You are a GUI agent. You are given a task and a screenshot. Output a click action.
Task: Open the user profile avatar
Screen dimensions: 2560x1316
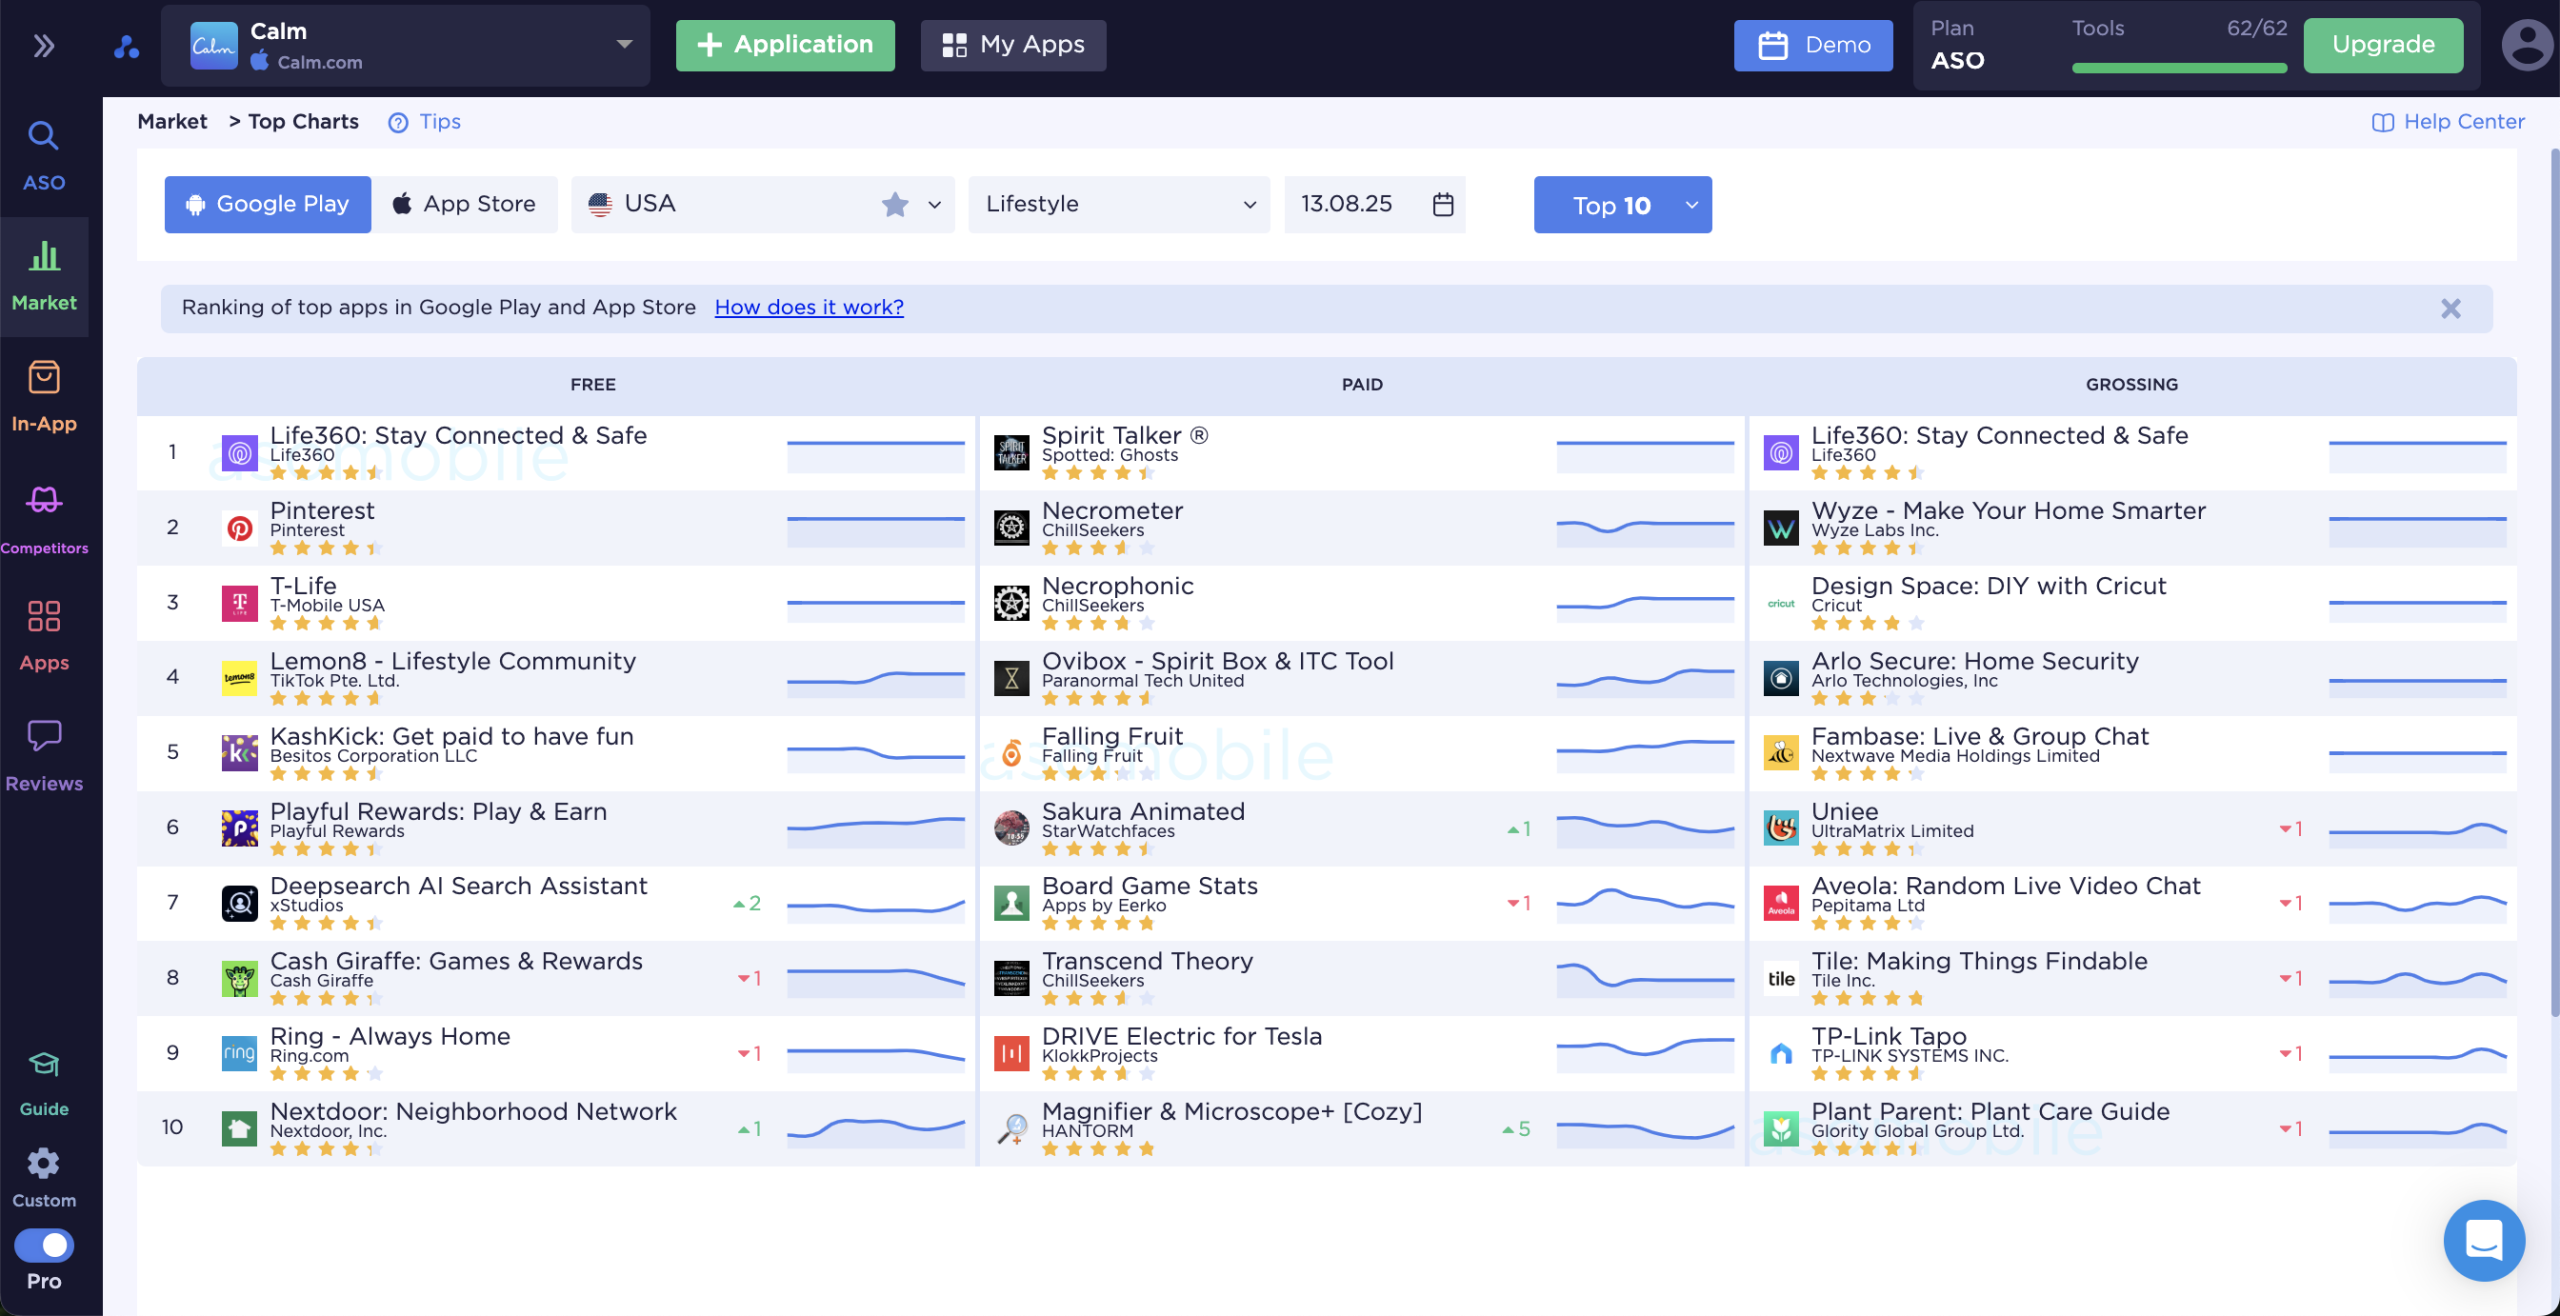(2526, 45)
